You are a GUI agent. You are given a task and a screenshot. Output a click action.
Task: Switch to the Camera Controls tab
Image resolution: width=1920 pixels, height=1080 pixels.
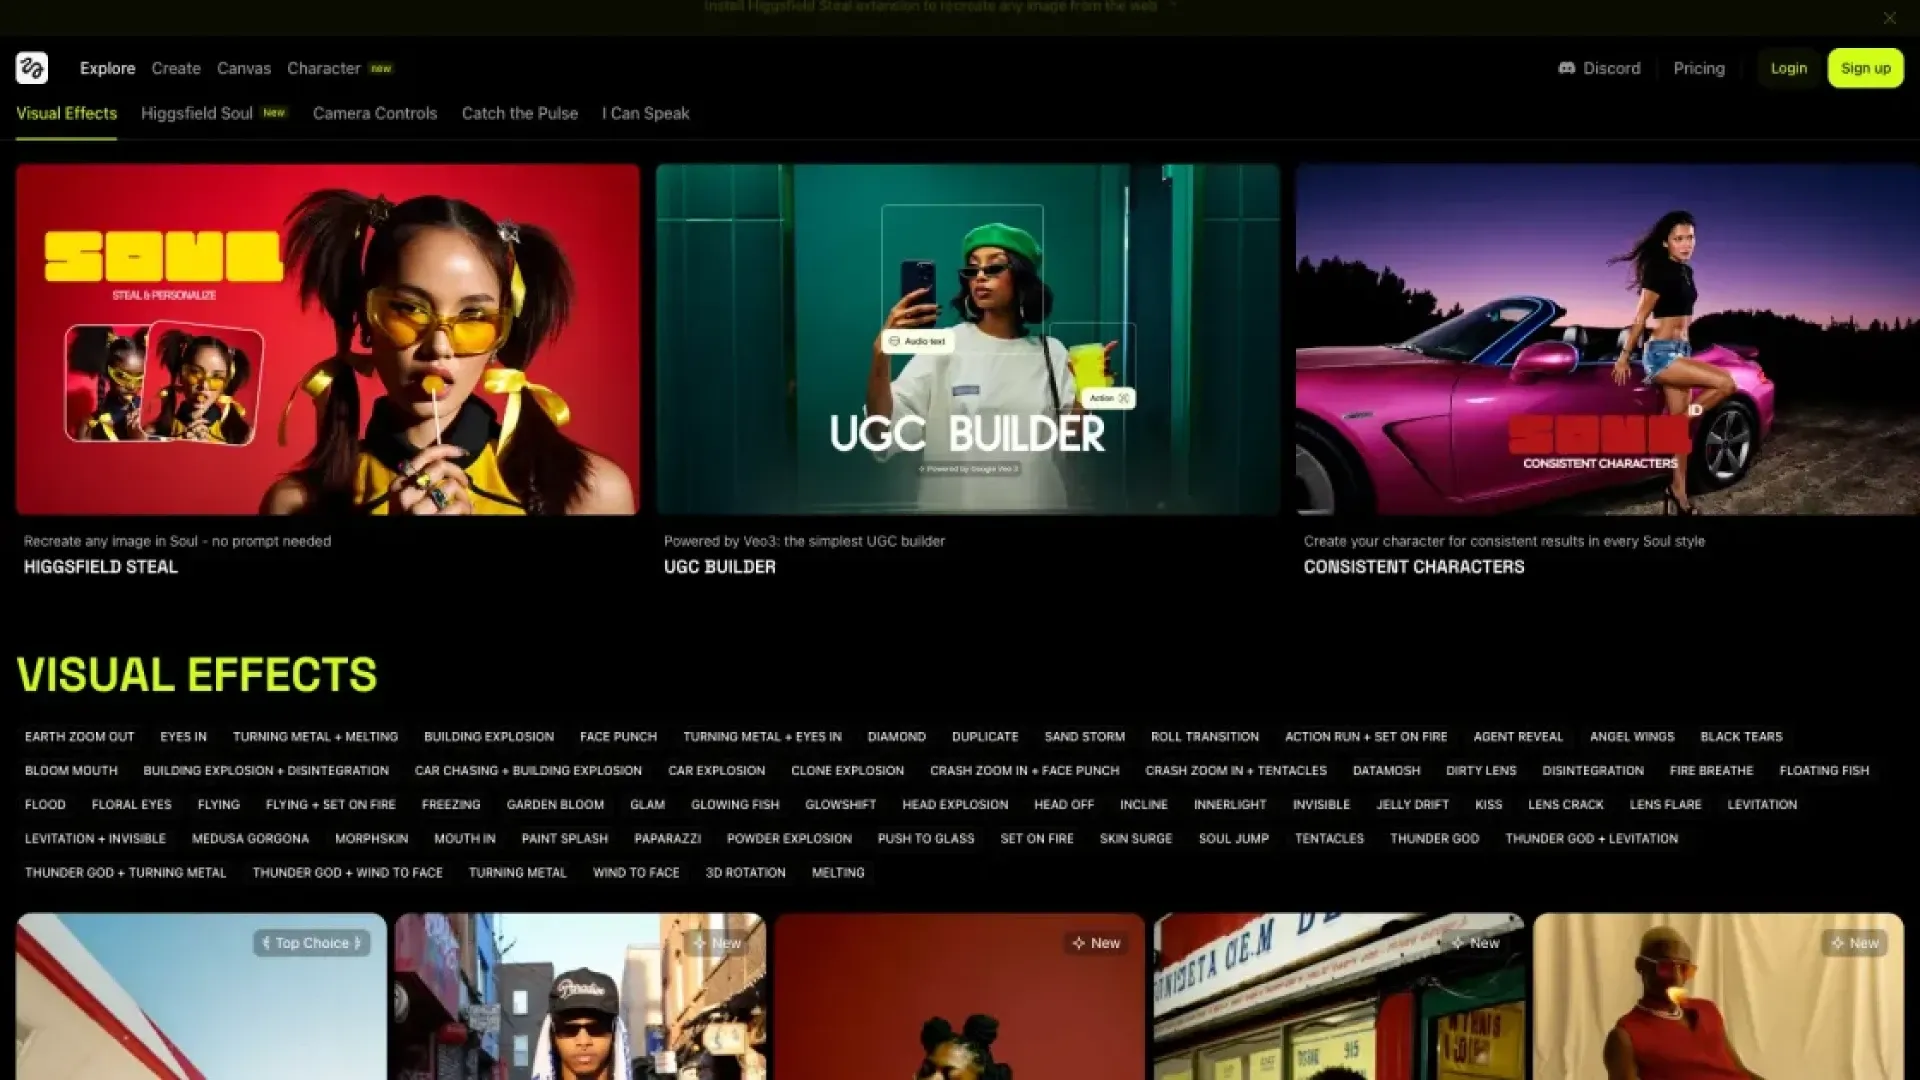375,113
